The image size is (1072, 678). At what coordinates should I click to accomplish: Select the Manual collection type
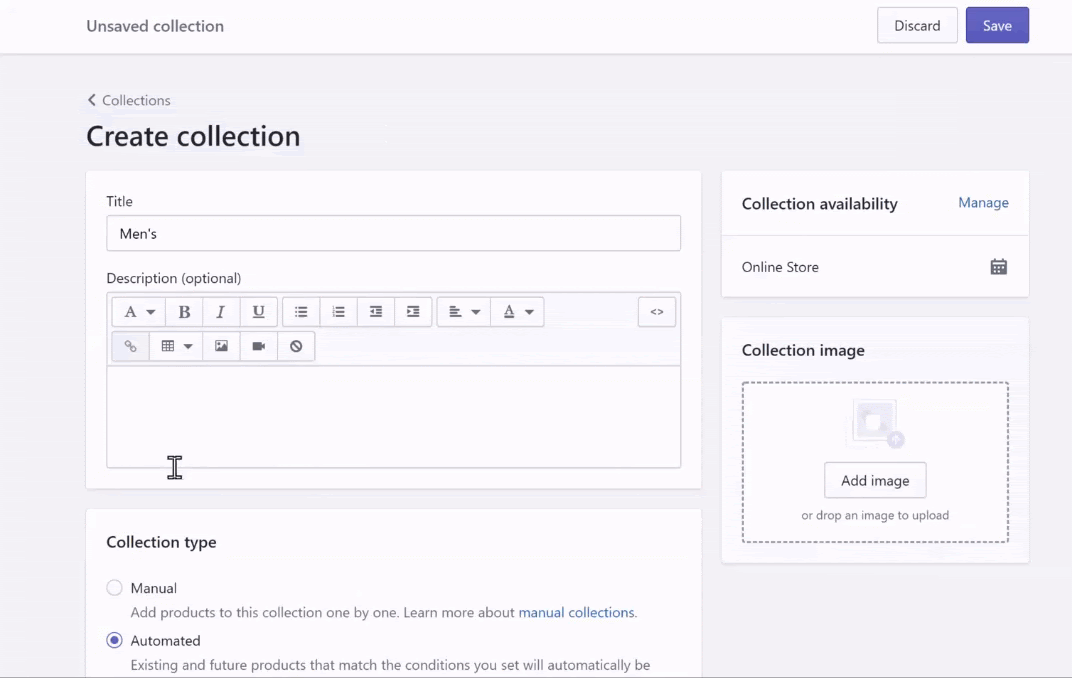tap(114, 588)
